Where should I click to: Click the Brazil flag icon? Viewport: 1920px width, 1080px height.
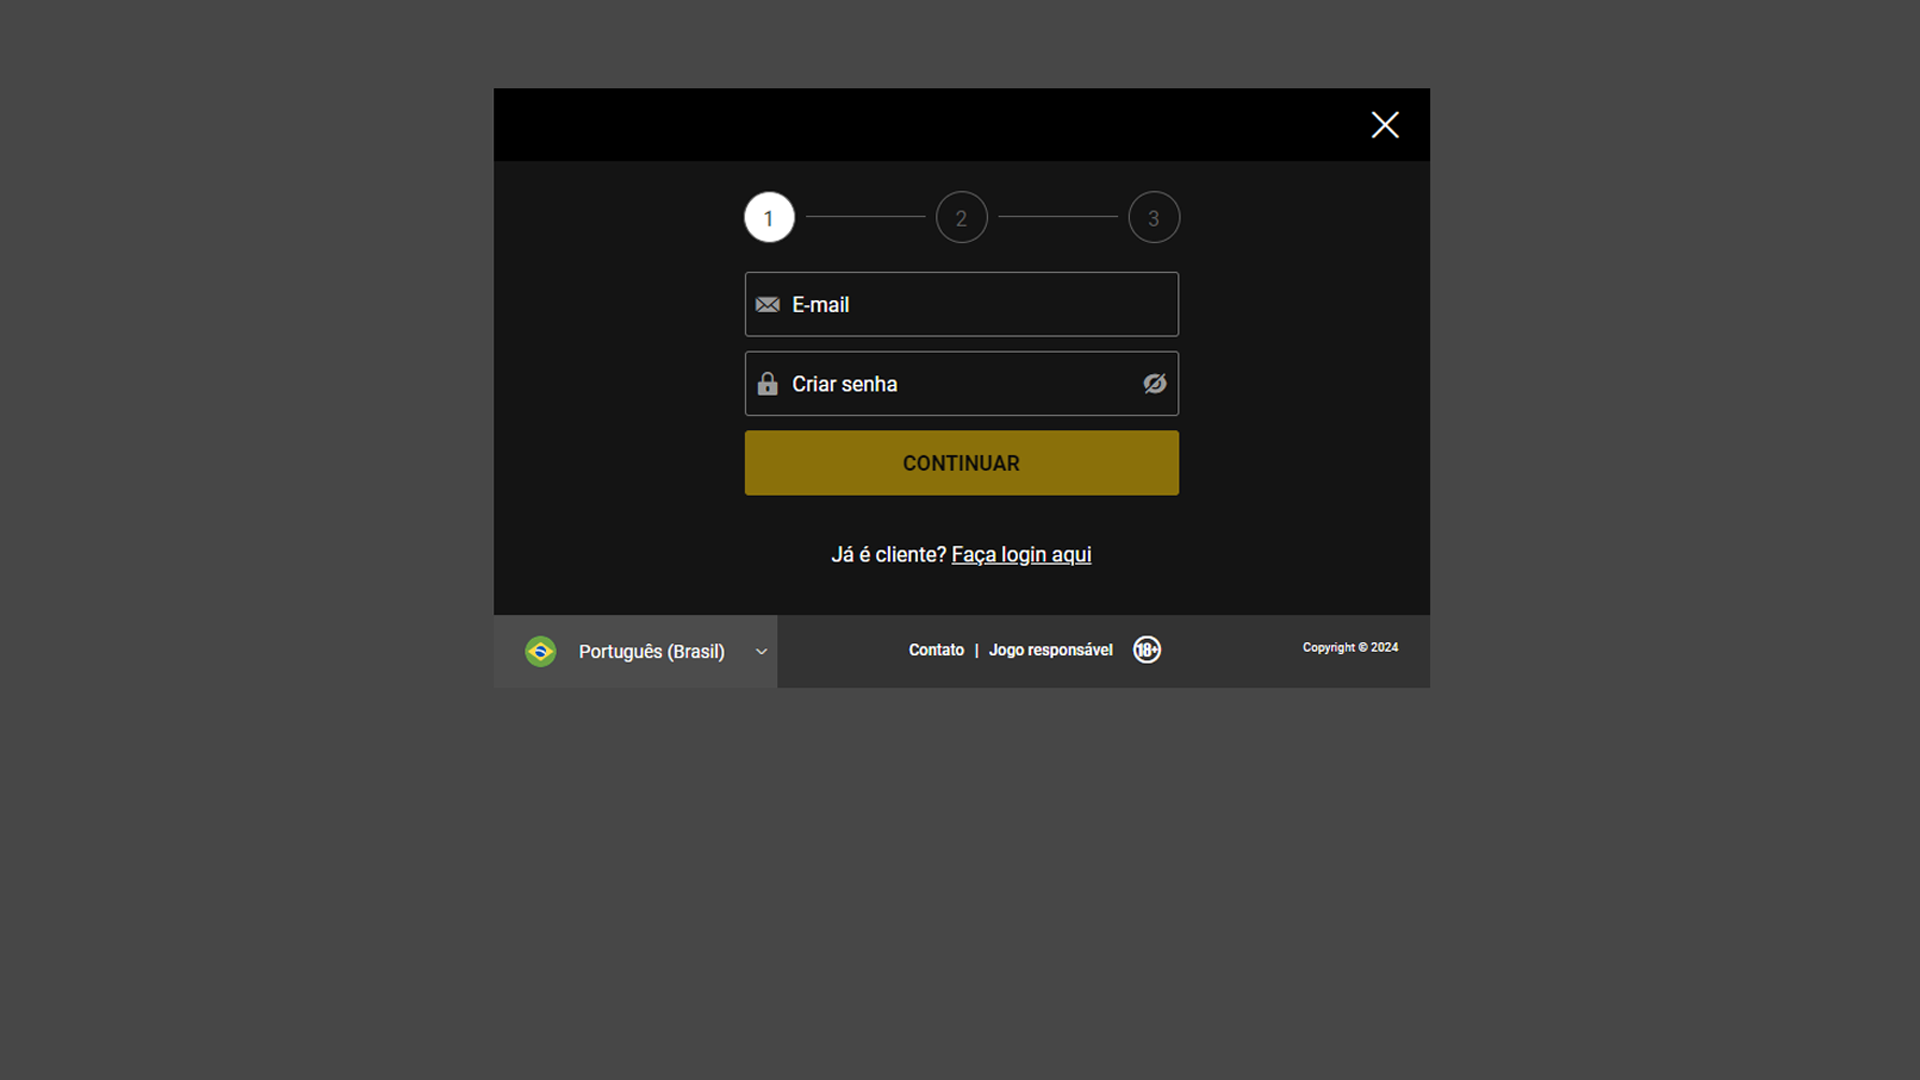541,652
